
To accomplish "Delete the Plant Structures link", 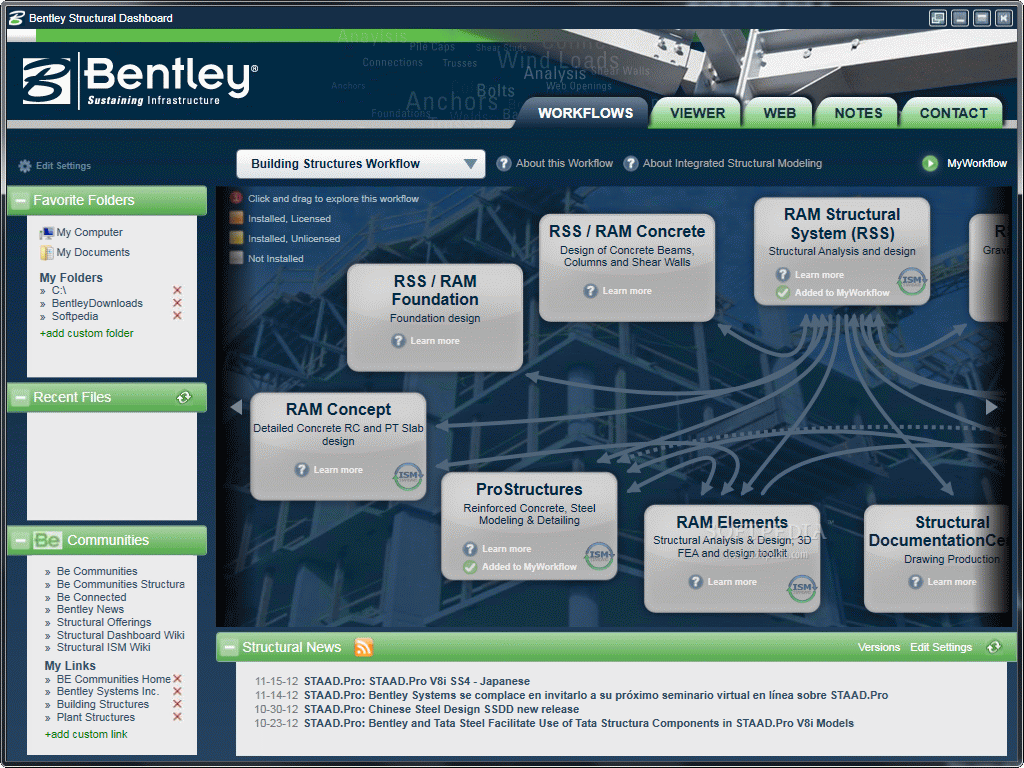I will (x=177, y=717).
